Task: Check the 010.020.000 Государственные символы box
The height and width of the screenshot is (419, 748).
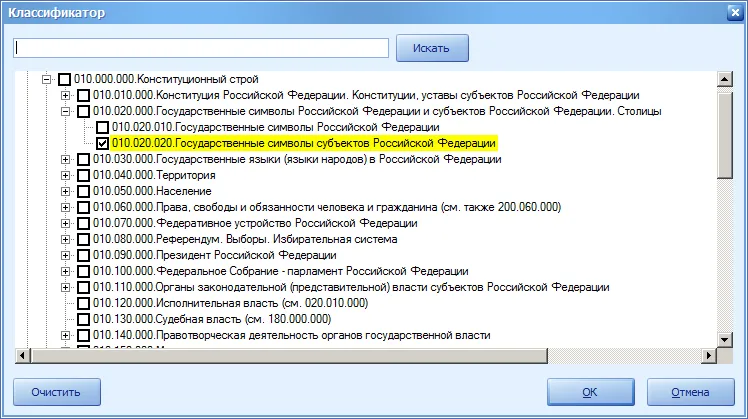Action: point(83,111)
